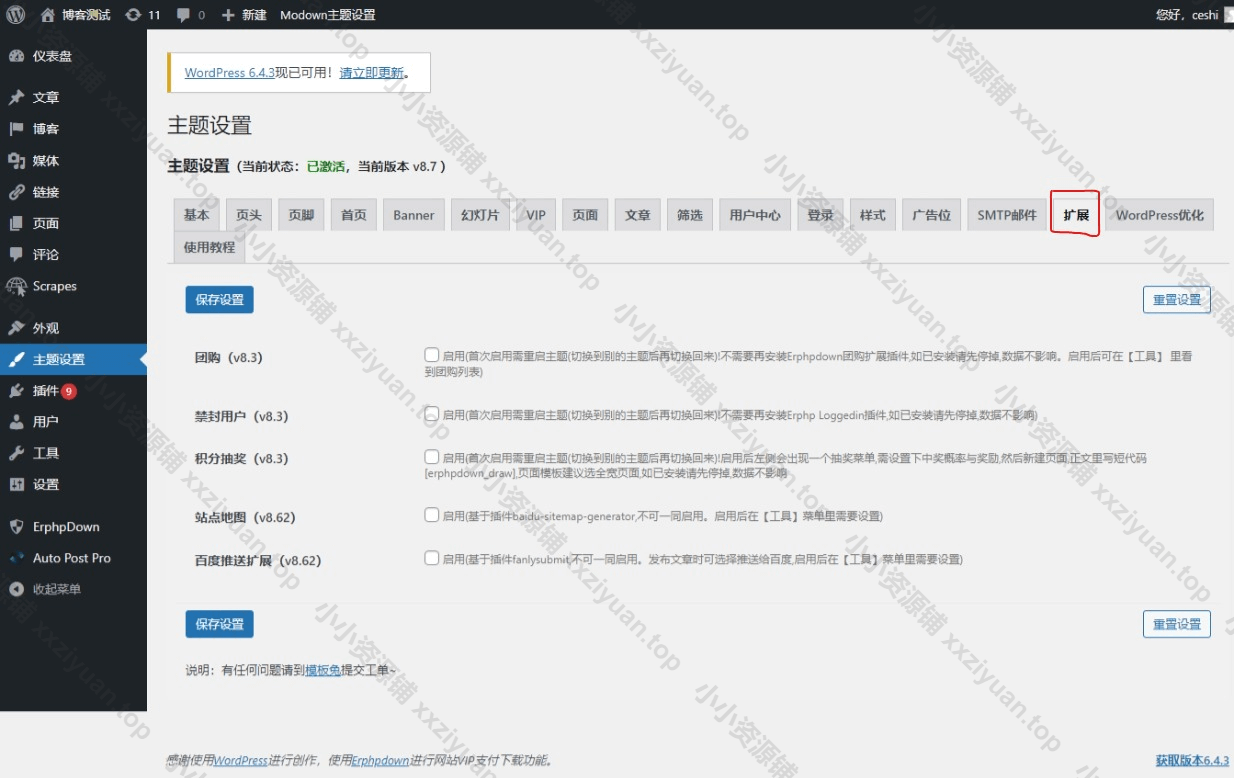1234x778 pixels.
Task: Open the 仪表盘 dashboard icon in sidebar
Action: click(16, 57)
